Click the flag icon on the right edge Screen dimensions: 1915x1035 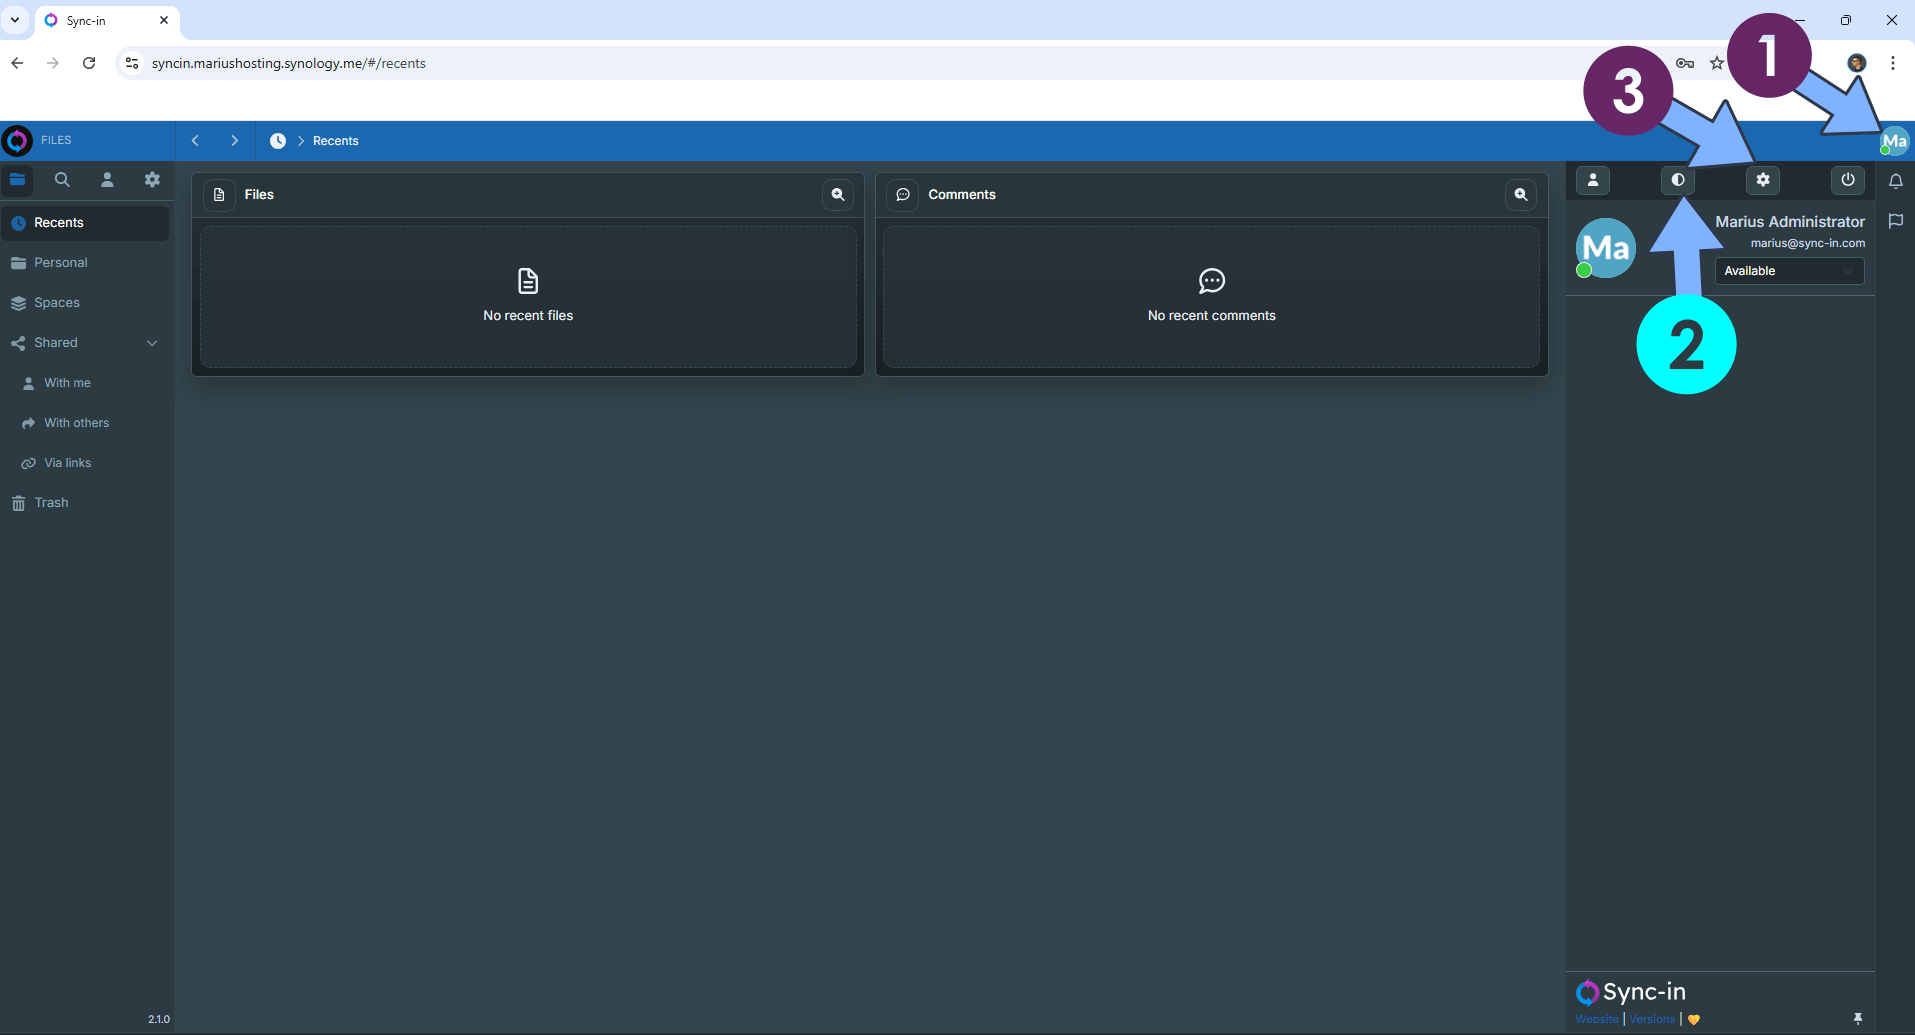click(1896, 221)
